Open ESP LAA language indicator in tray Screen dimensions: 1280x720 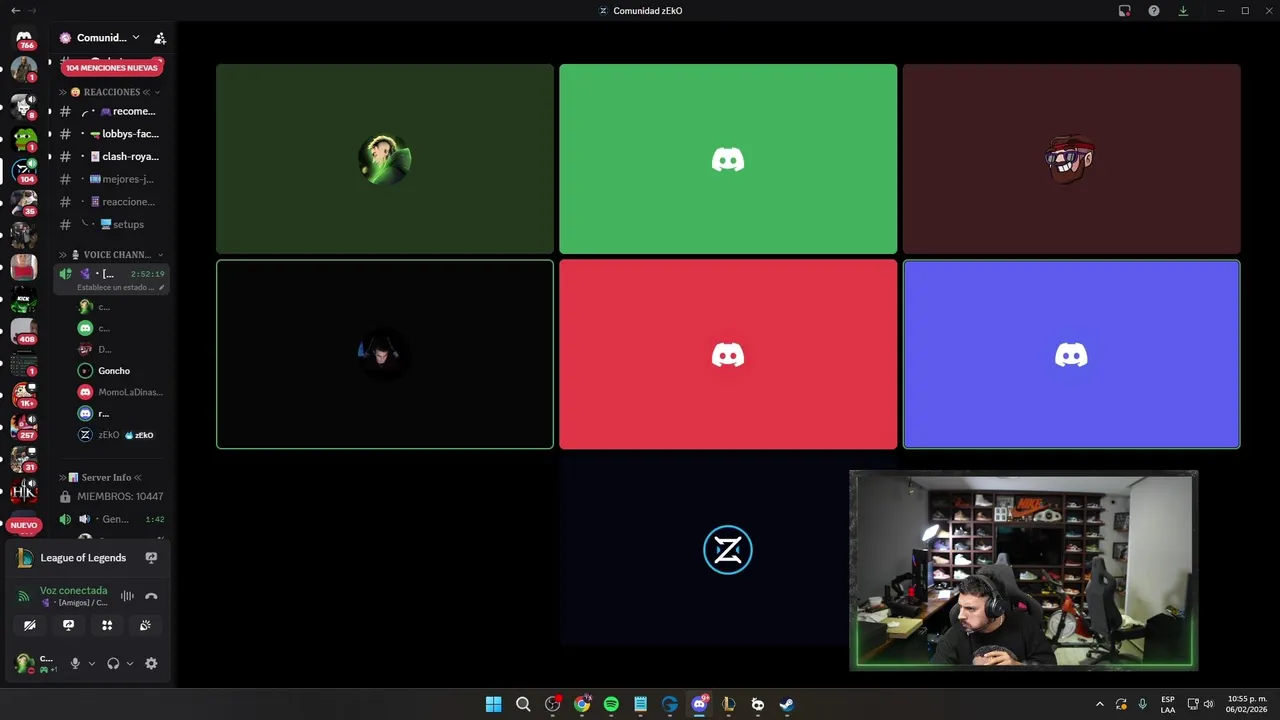point(1168,704)
